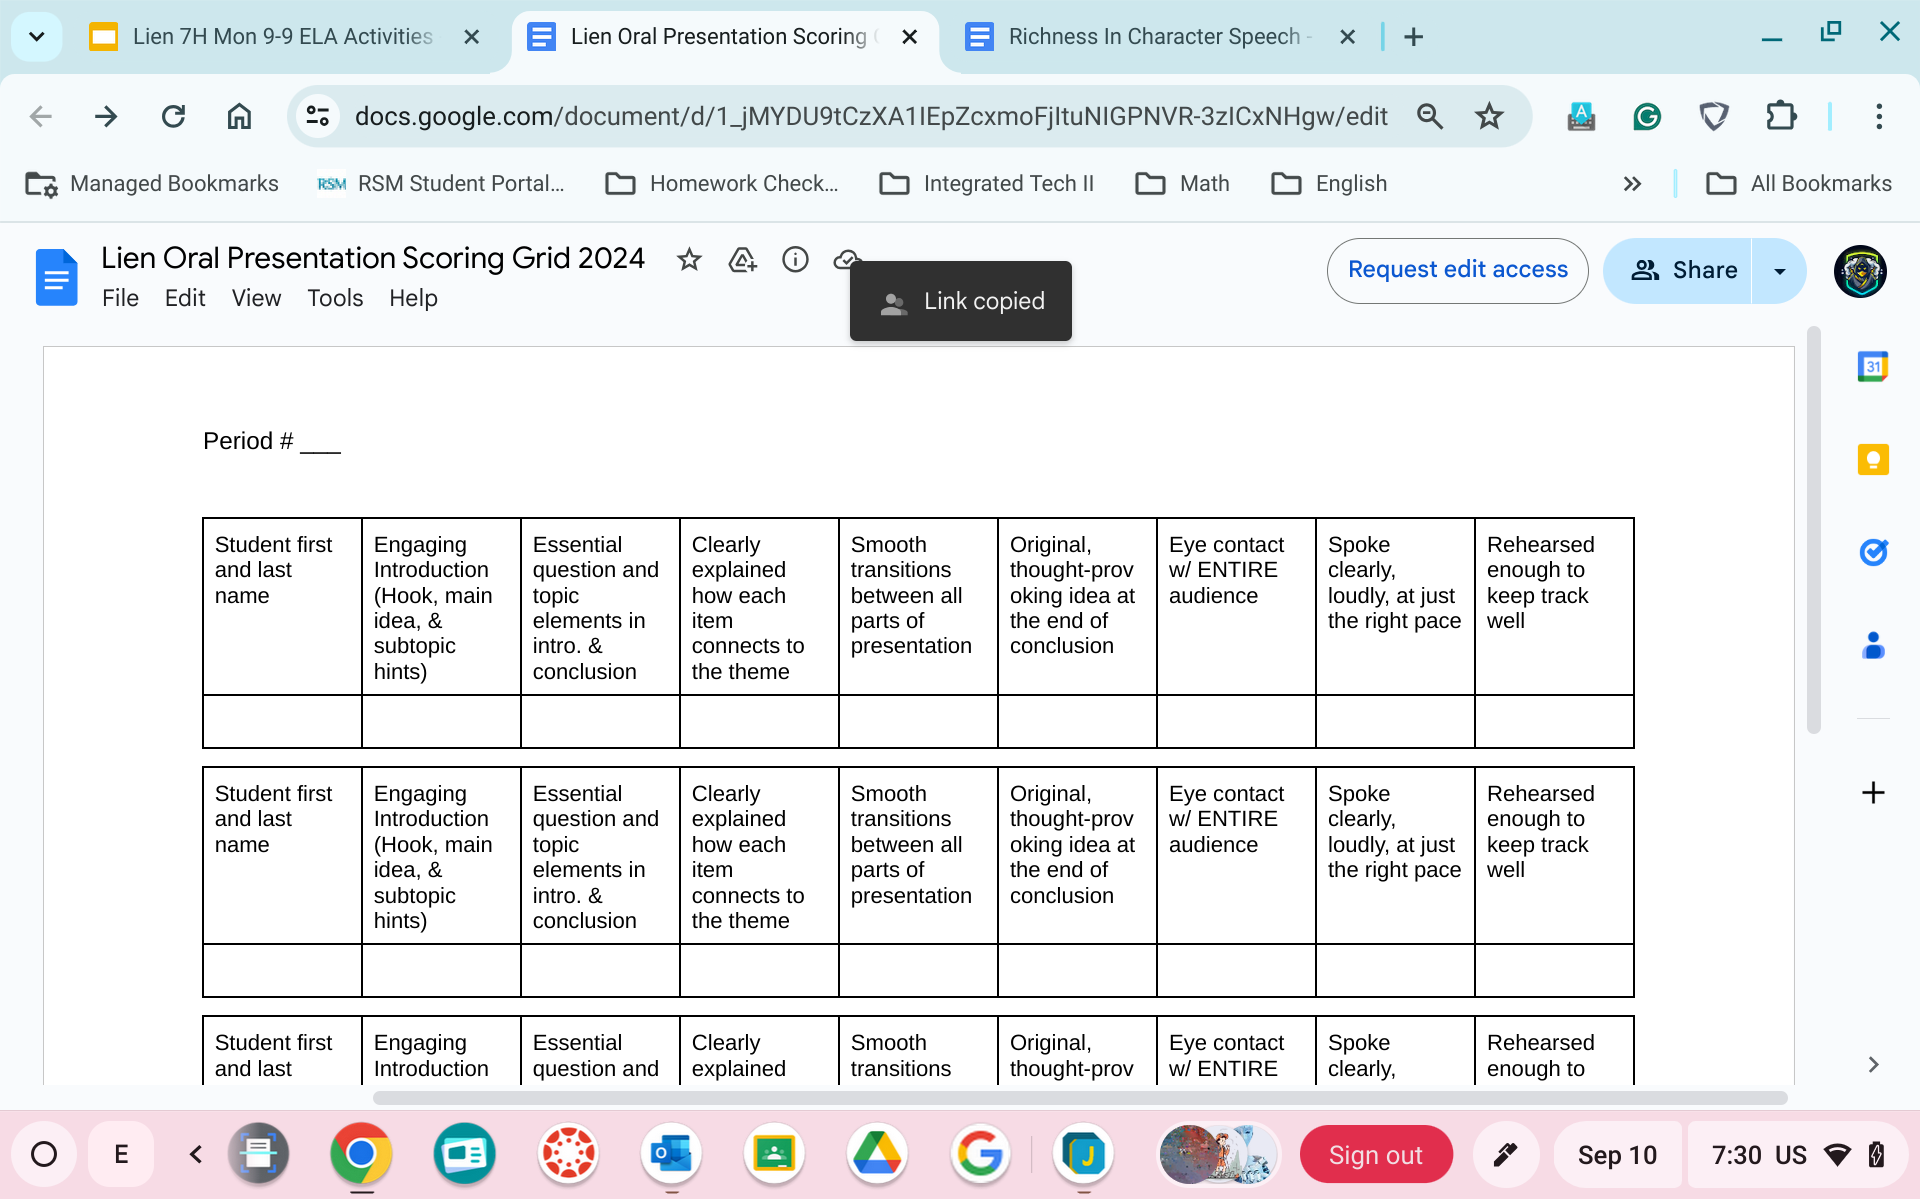Open Google Keep side panel

pos(1872,460)
